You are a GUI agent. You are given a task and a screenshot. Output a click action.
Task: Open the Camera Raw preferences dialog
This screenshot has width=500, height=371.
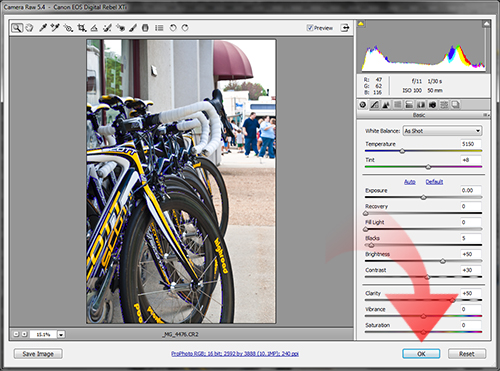(159, 28)
